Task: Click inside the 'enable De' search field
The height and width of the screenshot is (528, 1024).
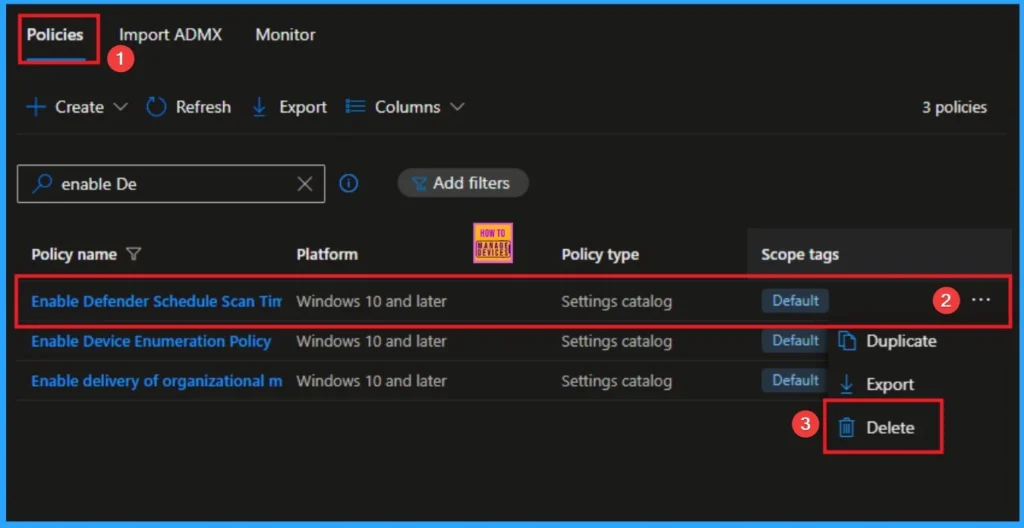Action: point(171,184)
